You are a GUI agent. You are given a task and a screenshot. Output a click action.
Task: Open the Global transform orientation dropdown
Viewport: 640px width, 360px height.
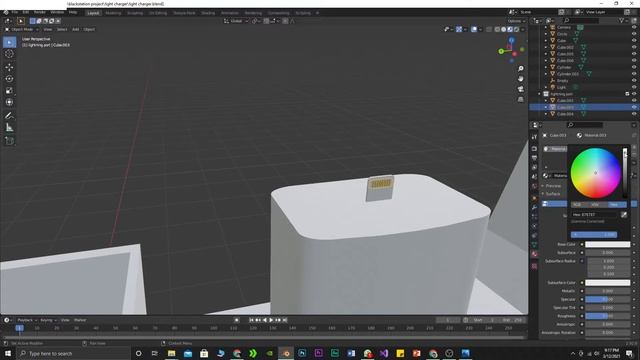point(236,21)
